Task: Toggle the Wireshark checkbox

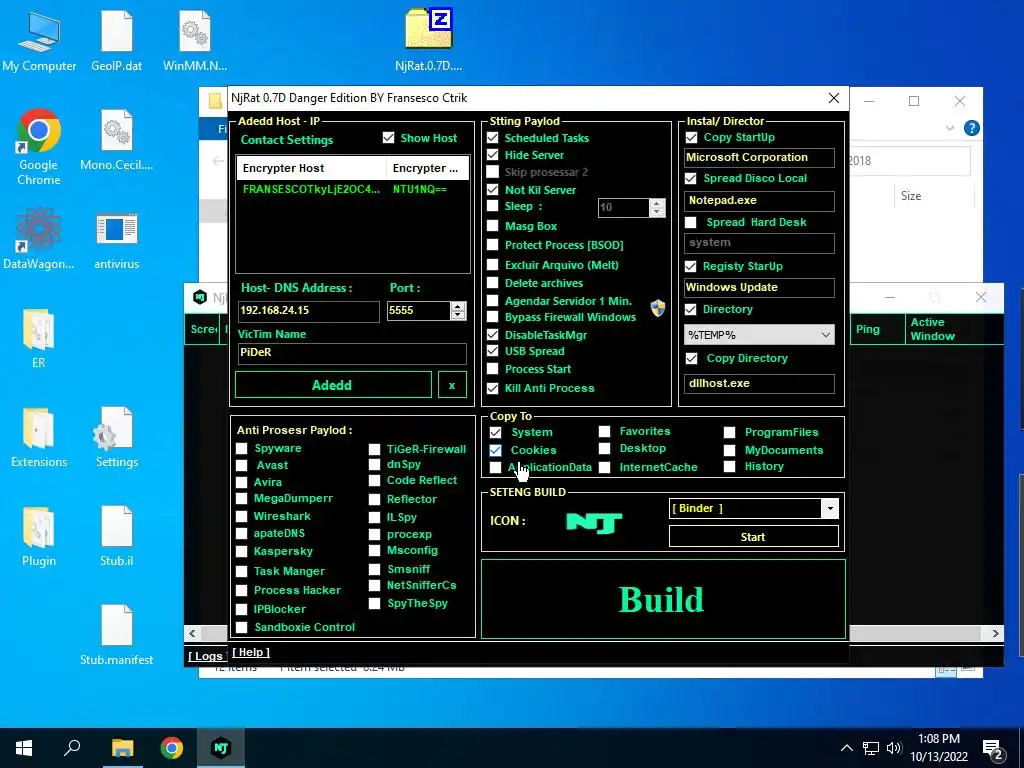Action: click(x=242, y=516)
